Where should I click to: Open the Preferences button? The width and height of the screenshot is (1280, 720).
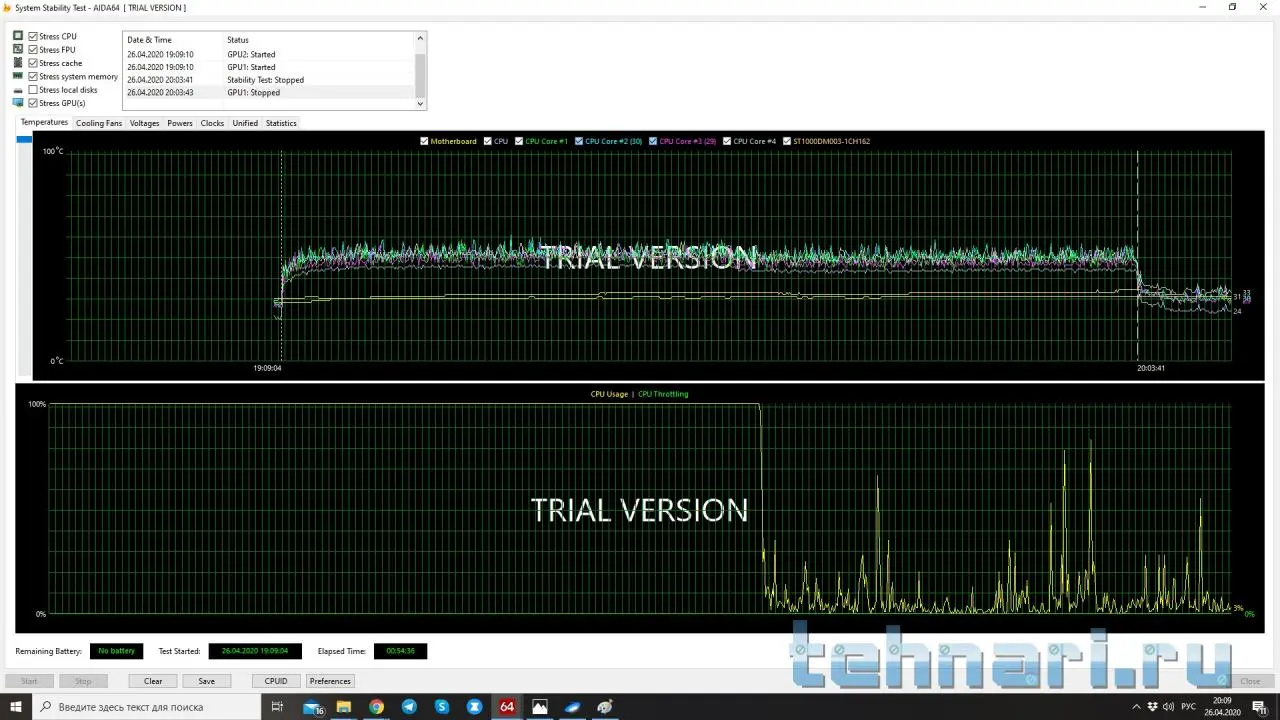[x=330, y=681]
